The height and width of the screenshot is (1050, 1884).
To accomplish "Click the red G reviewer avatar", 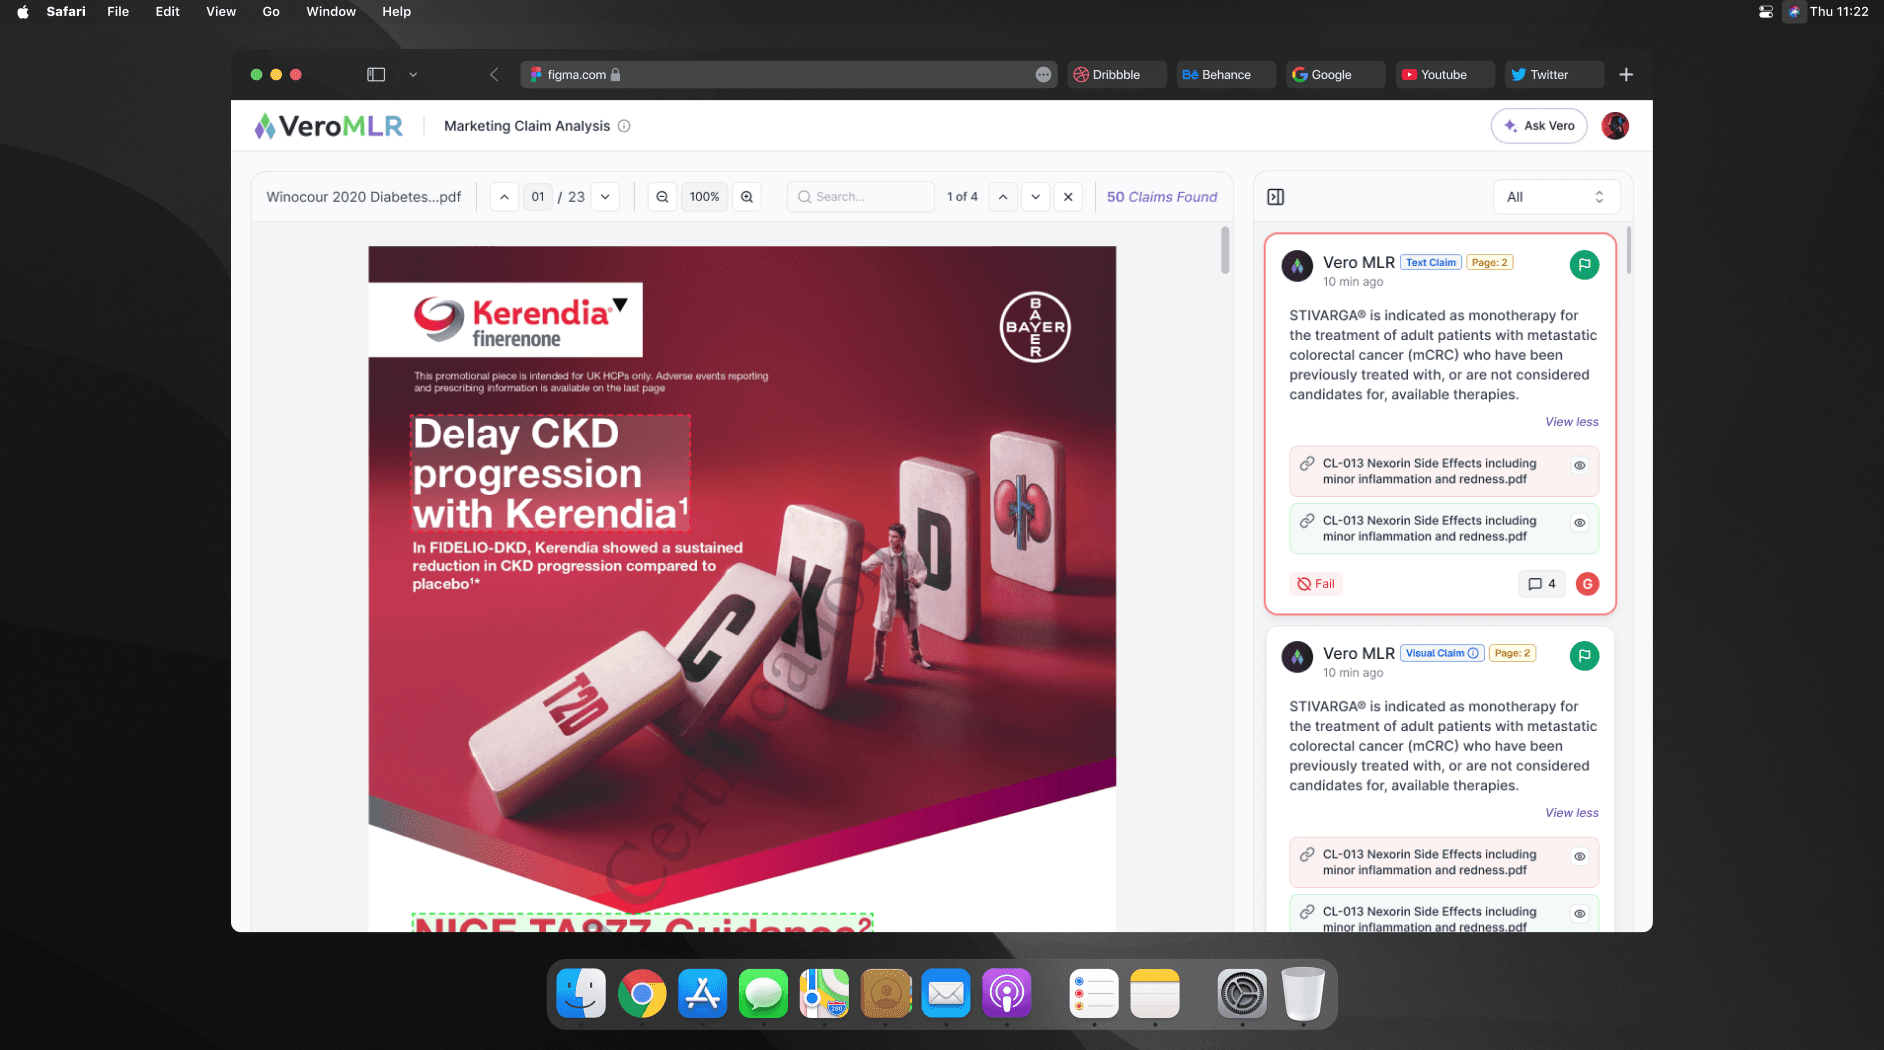I will click(x=1587, y=584).
